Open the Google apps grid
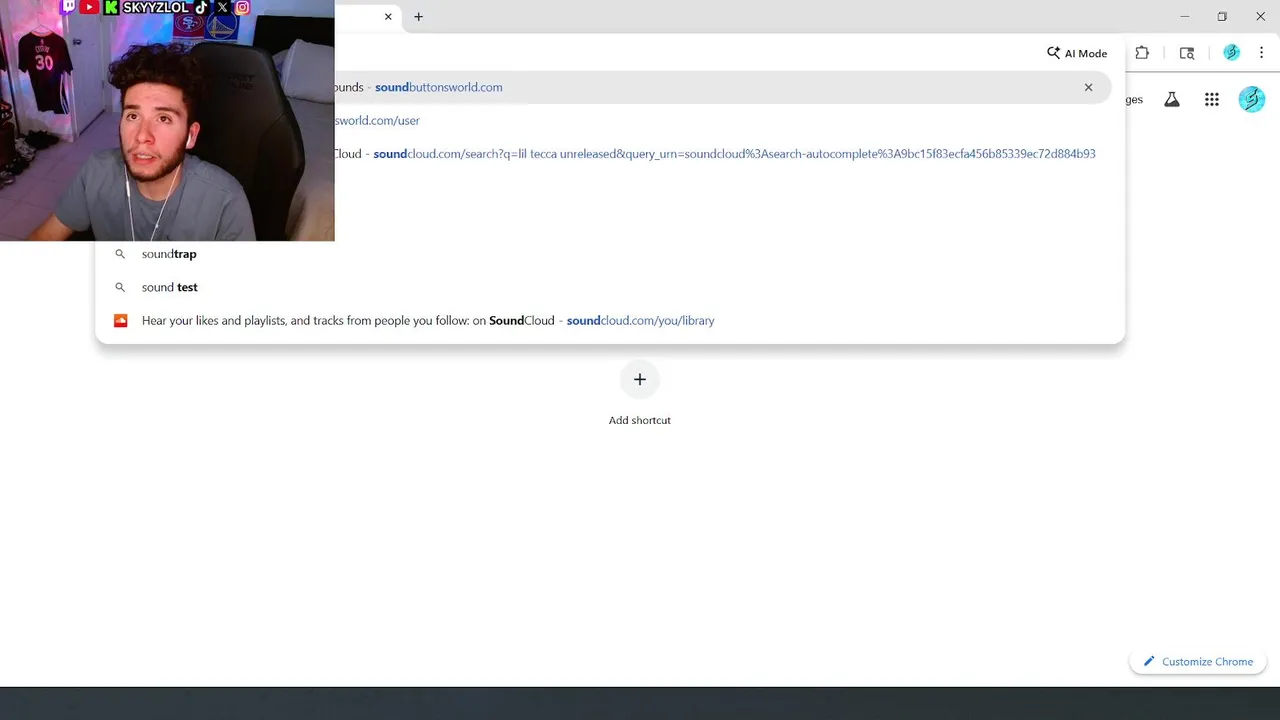The width and height of the screenshot is (1280, 720). (x=1212, y=99)
